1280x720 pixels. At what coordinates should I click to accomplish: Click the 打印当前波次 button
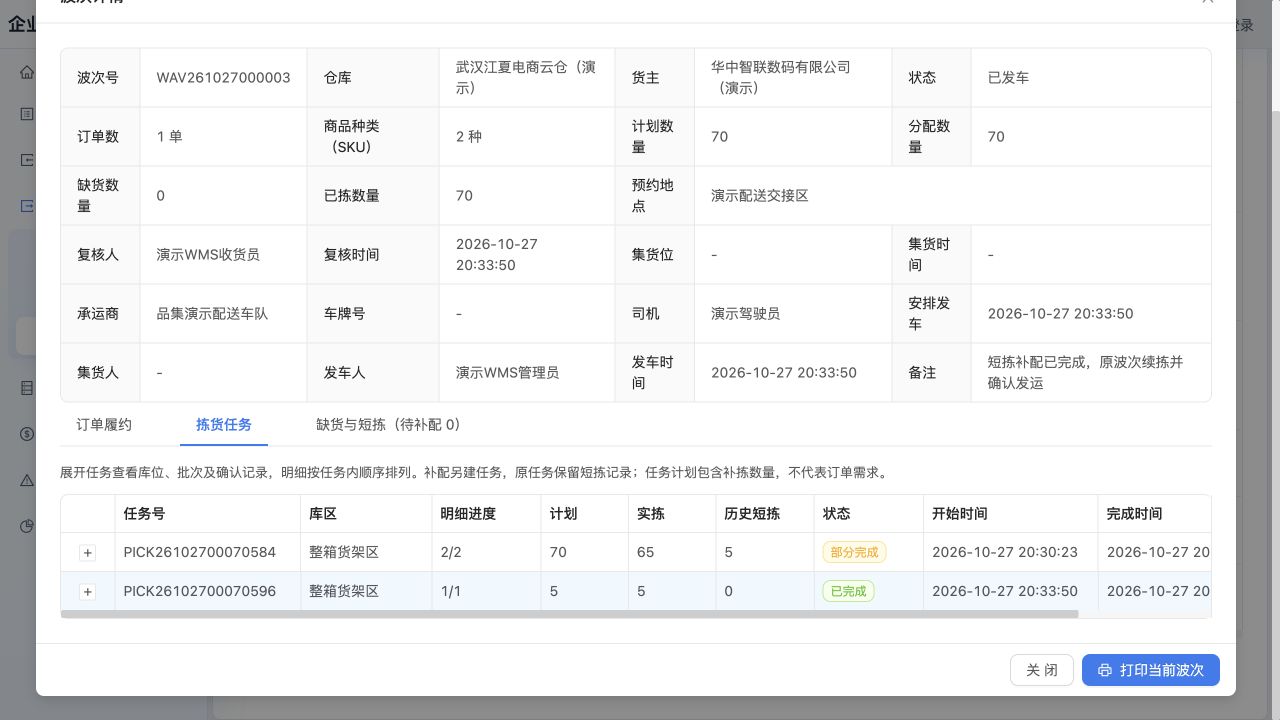[1151, 670]
